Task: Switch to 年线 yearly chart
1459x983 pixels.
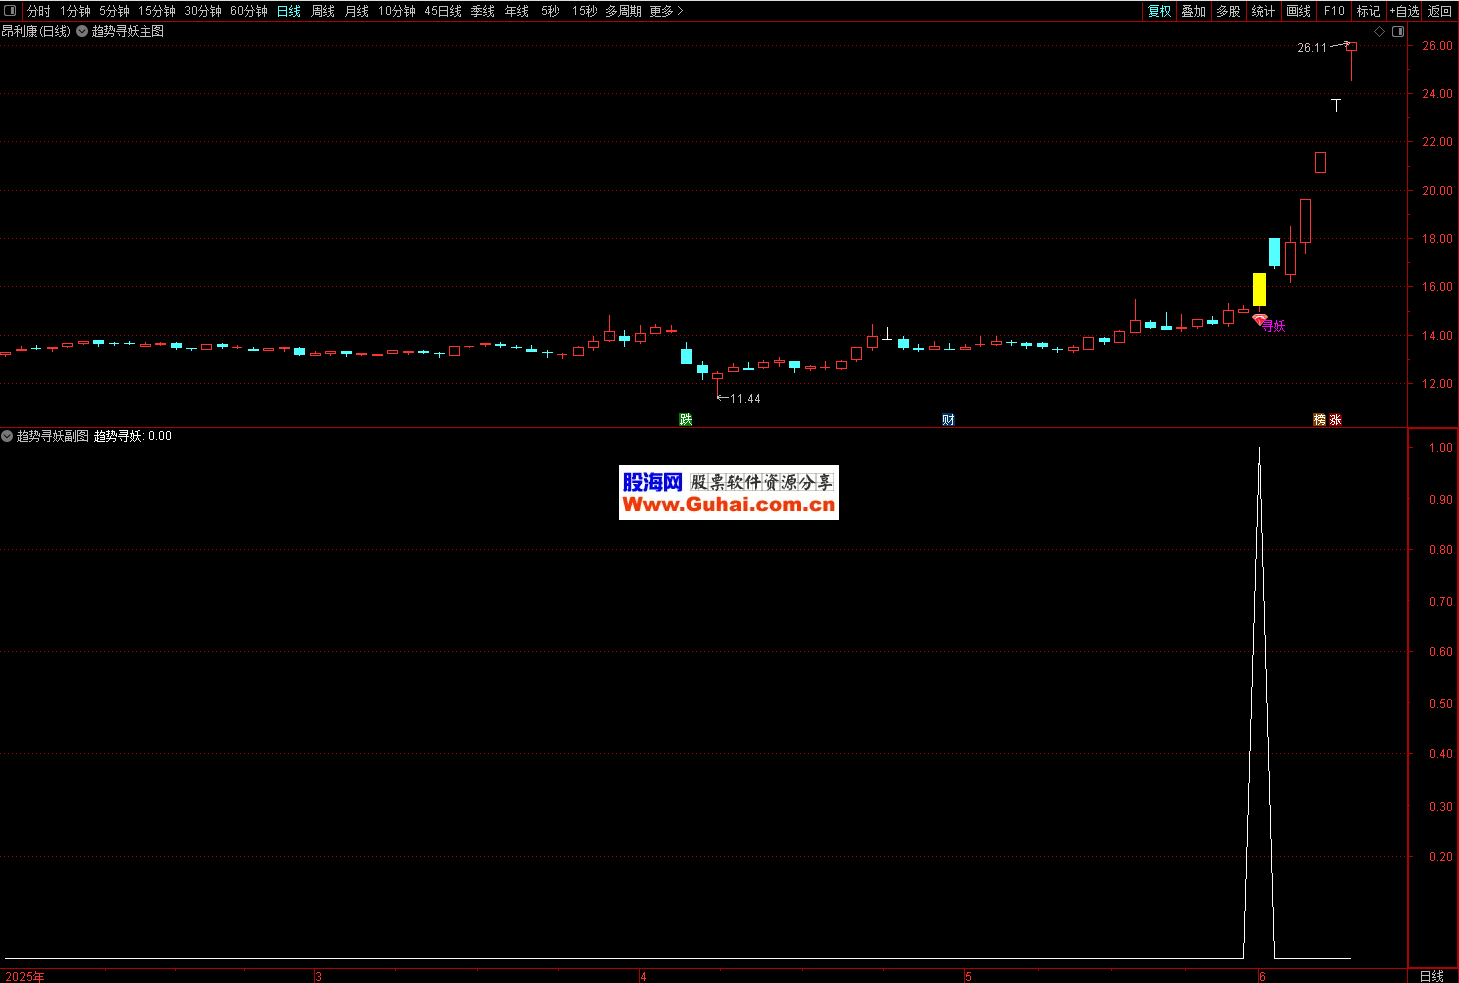Action: coord(517,11)
